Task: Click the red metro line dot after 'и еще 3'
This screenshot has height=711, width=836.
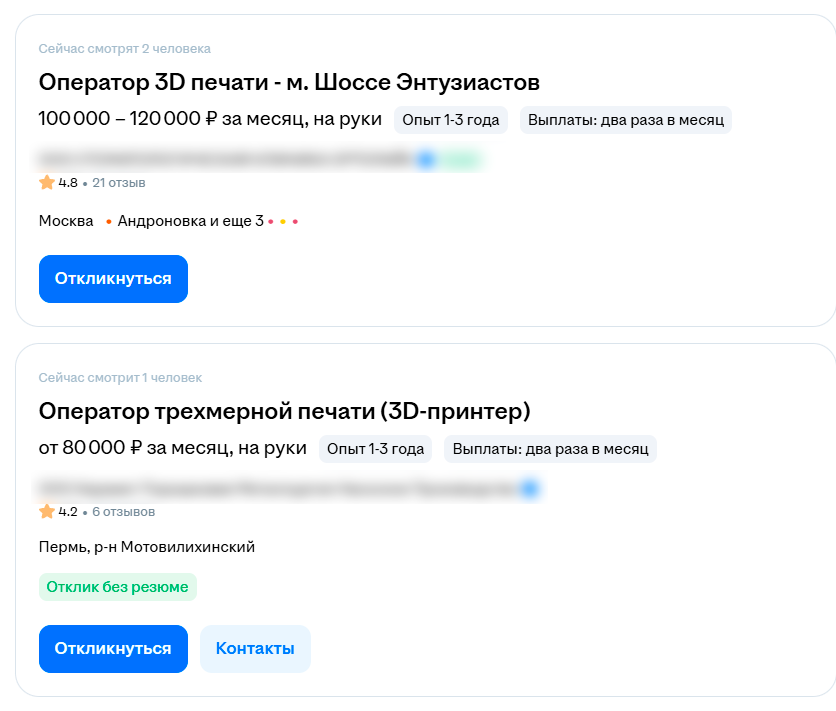Action: (x=270, y=221)
